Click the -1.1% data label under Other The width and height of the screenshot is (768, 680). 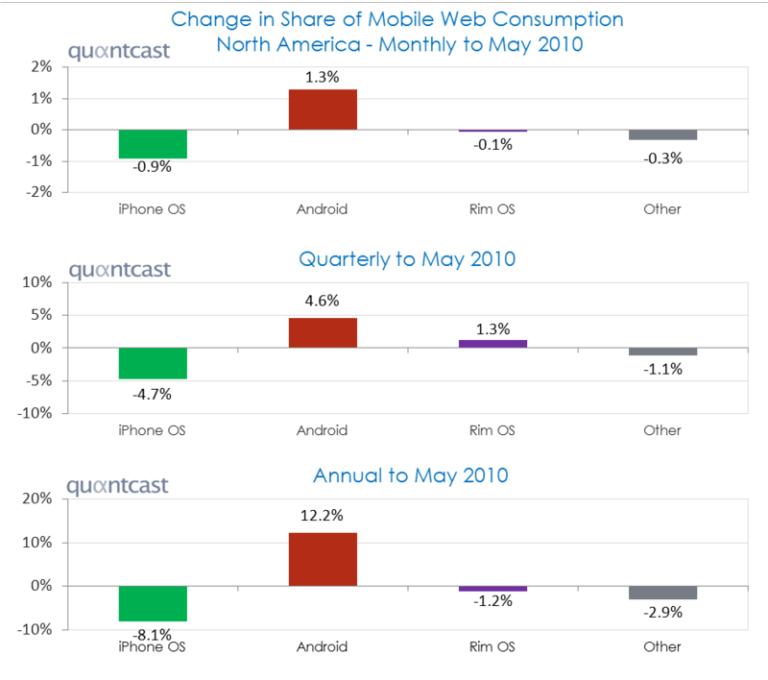click(x=662, y=368)
